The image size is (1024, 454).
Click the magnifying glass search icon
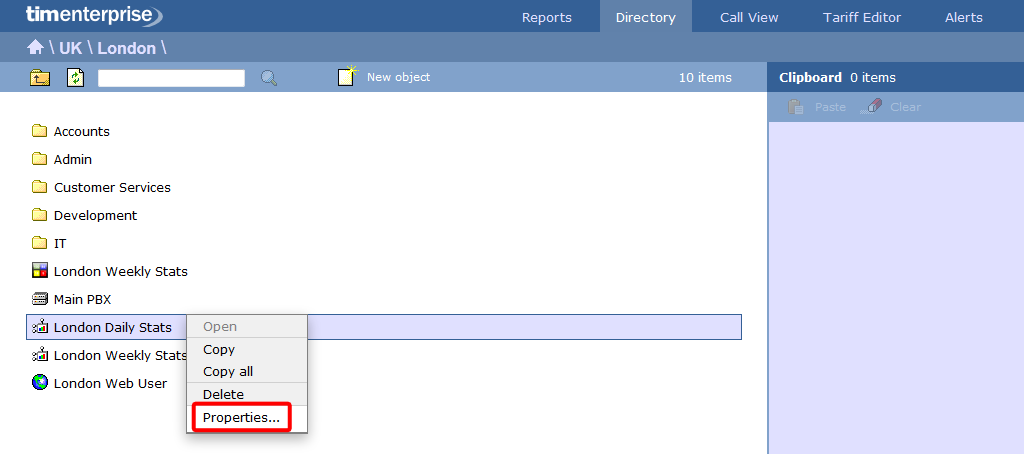click(x=268, y=78)
